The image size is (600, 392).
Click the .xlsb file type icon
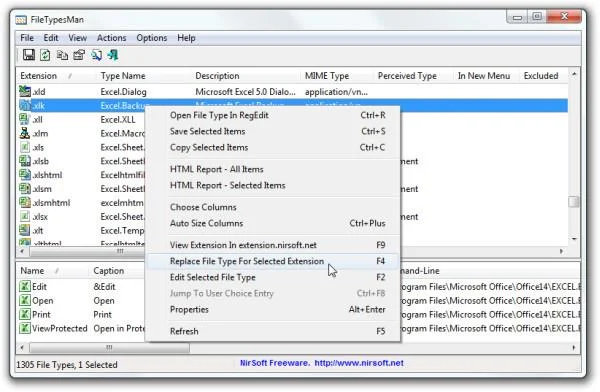point(24,161)
